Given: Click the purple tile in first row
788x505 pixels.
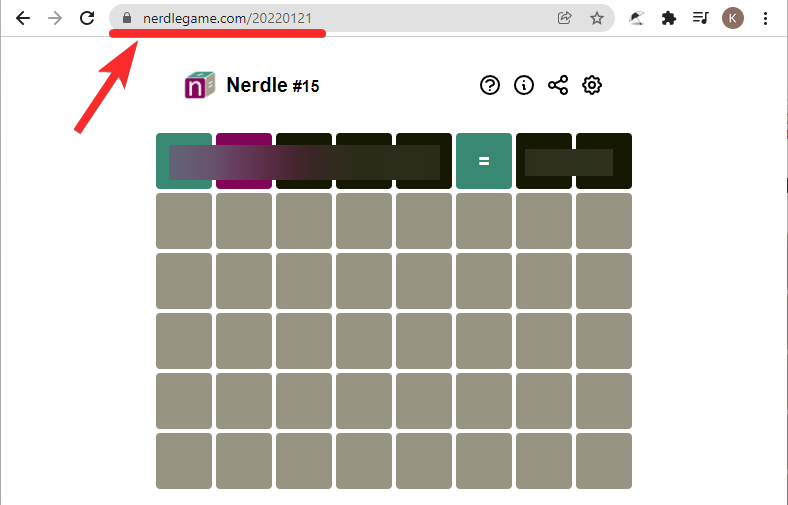Looking at the screenshot, I should point(244,160).
